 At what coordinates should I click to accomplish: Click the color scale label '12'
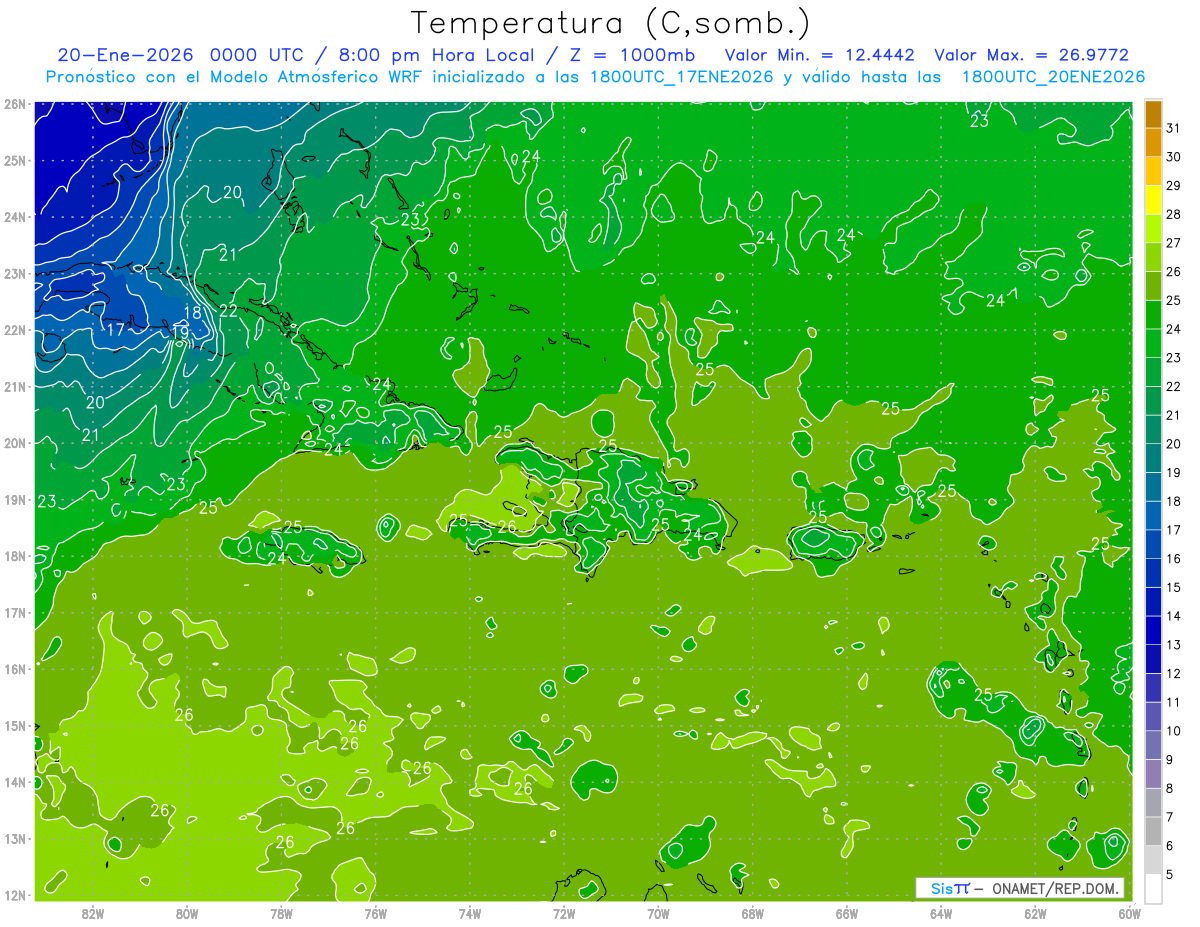pyautogui.click(x=1174, y=673)
